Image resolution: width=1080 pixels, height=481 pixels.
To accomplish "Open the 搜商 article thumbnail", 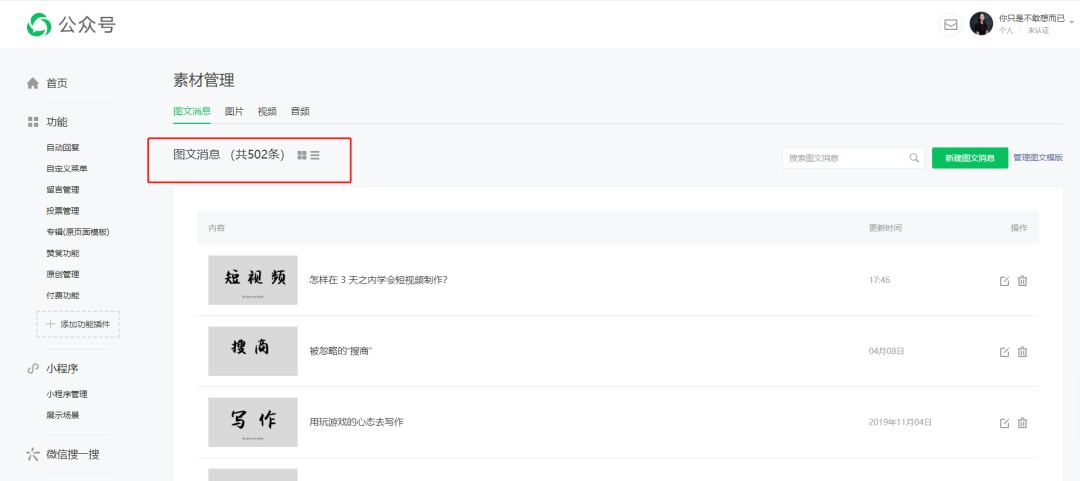I will point(253,351).
